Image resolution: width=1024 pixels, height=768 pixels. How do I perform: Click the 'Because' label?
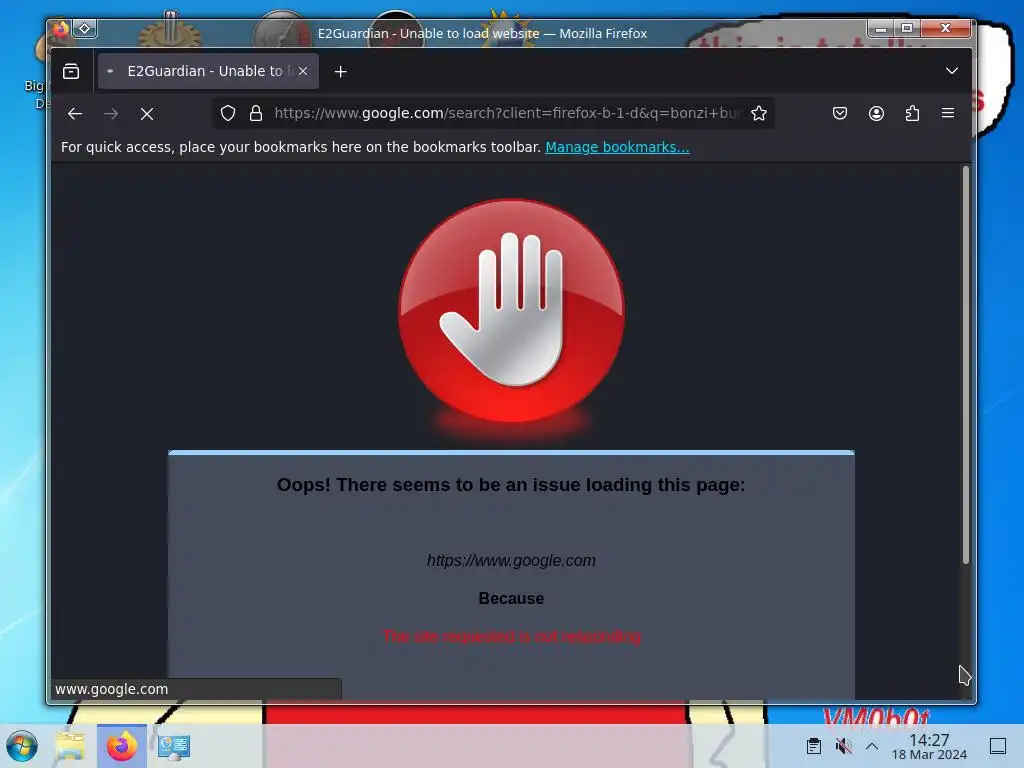pyautogui.click(x=511, y=598)
